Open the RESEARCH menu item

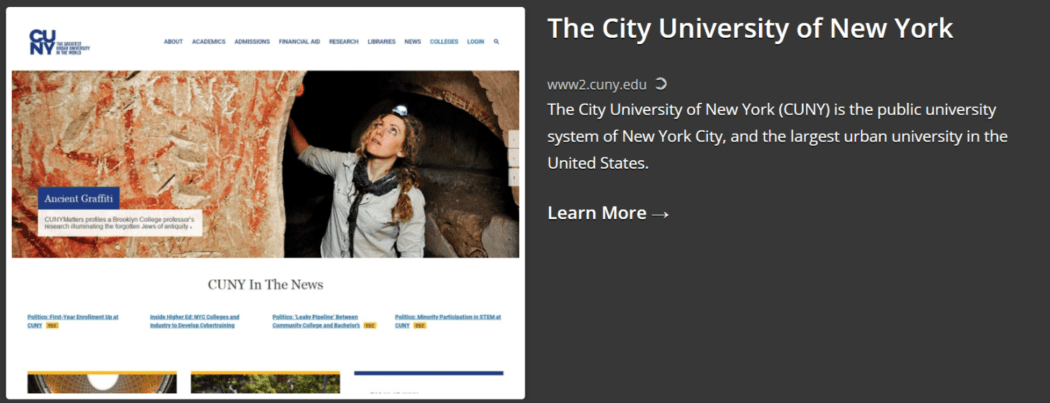coord(344,42)
